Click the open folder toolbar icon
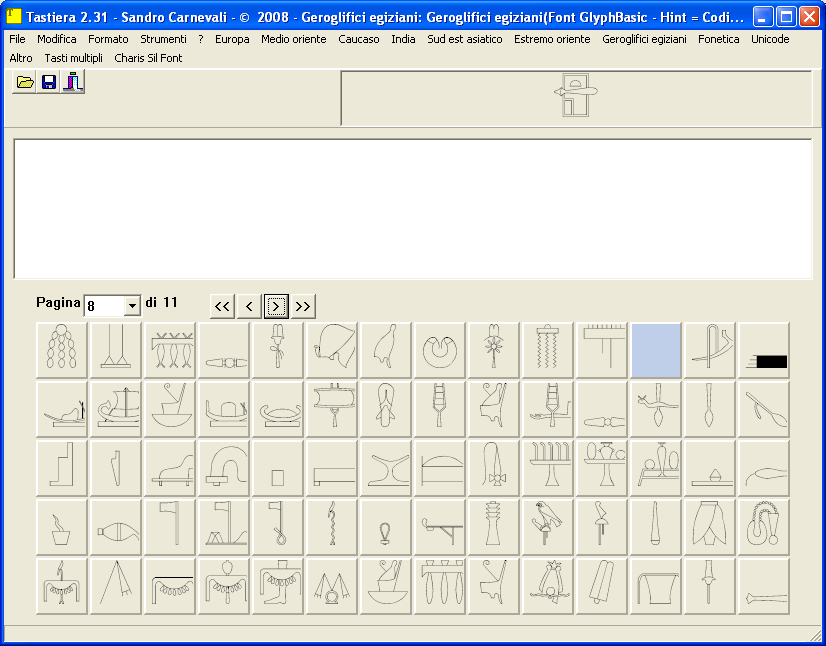 point(24,82)
